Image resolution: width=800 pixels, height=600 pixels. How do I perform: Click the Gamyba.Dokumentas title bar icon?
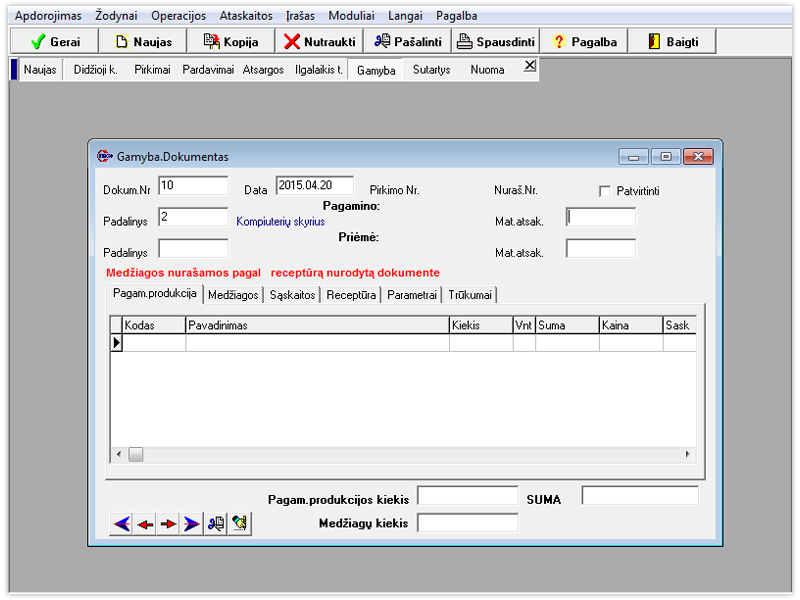coord(105,156)
